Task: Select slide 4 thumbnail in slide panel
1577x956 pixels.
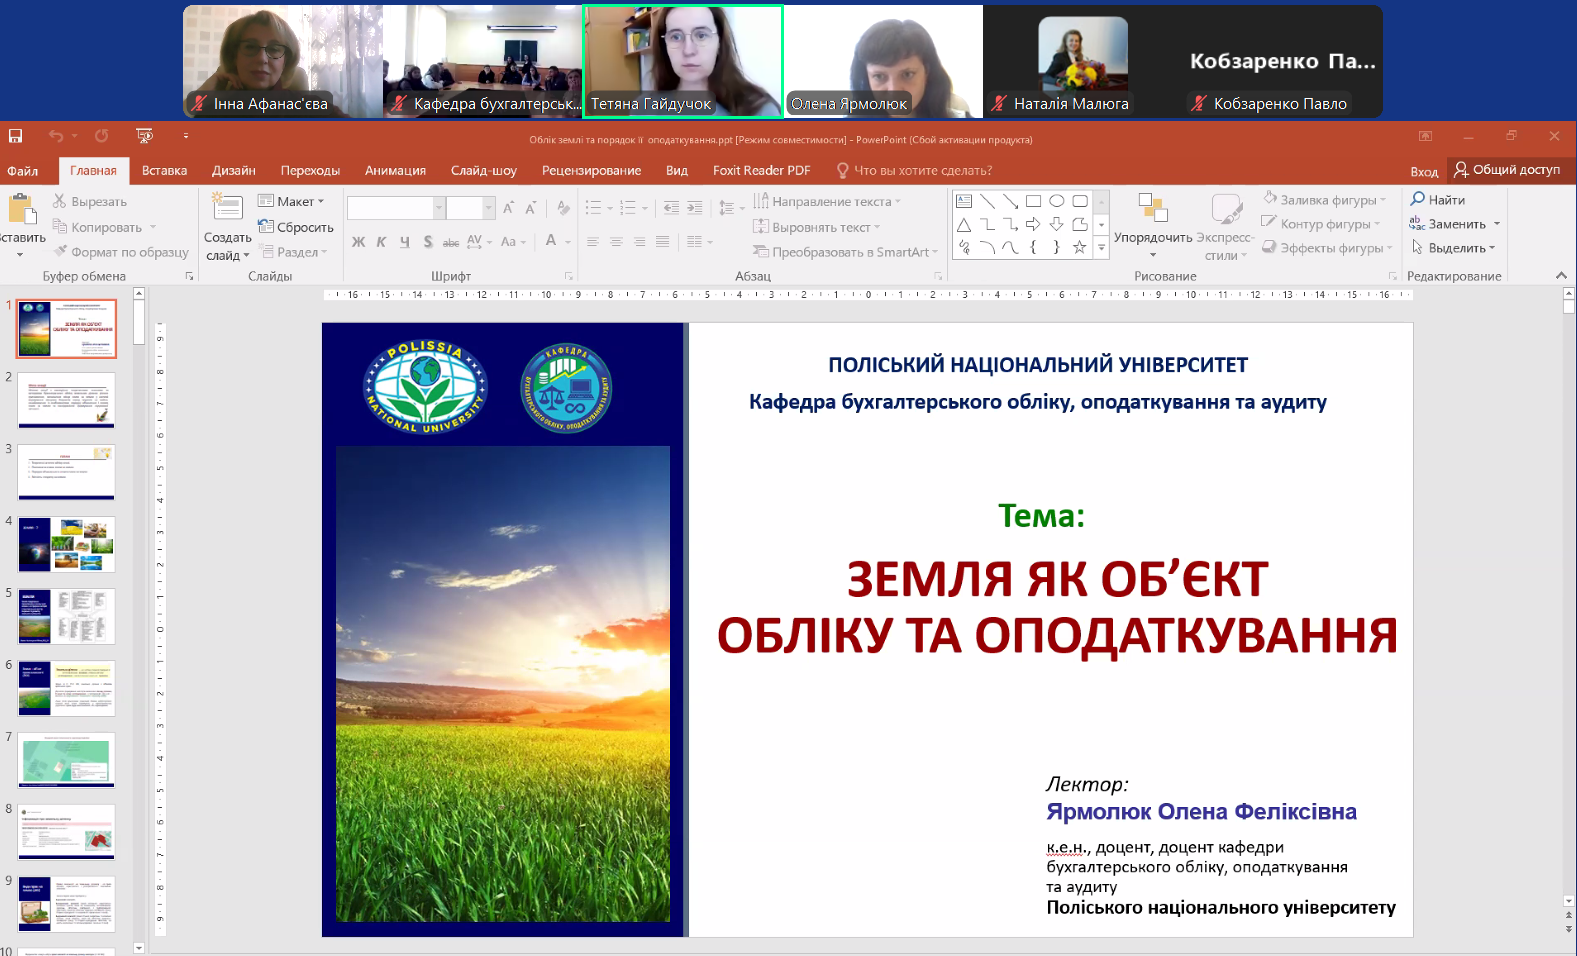Action: (66, 544)
